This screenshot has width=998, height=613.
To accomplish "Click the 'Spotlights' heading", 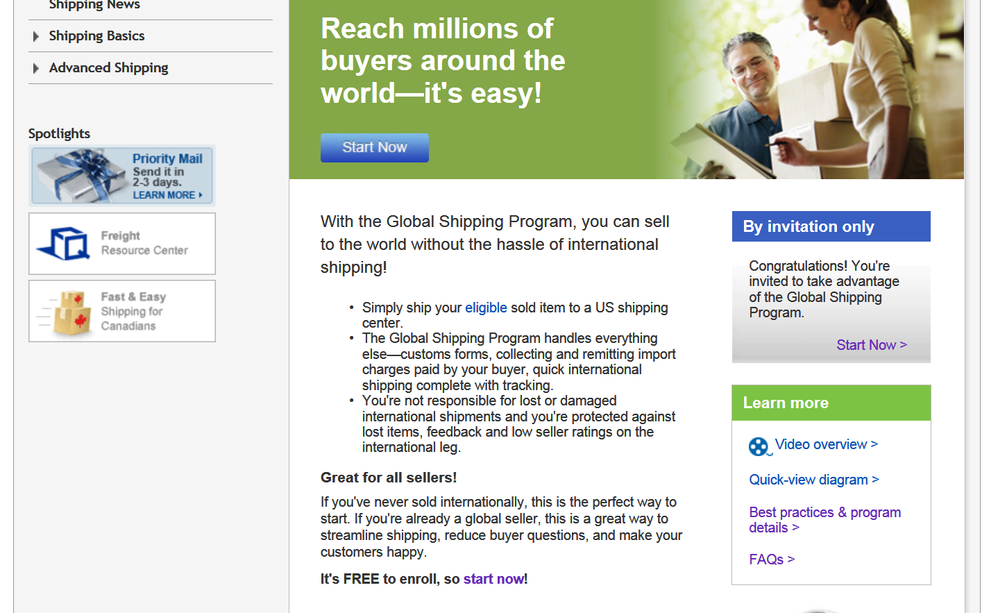I will point(59,134).
